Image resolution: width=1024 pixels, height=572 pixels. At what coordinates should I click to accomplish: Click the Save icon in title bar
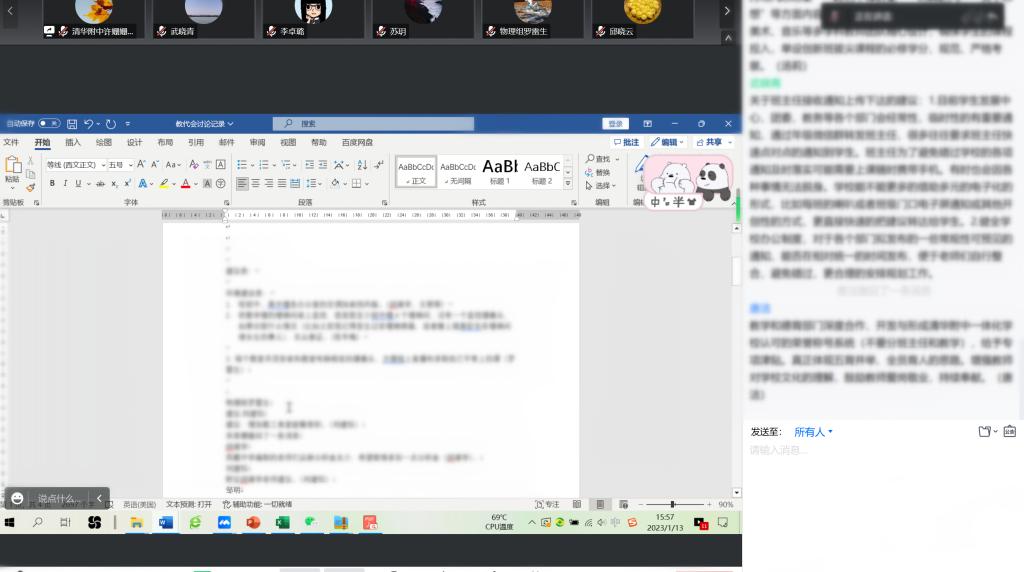(x=72, y=124)
